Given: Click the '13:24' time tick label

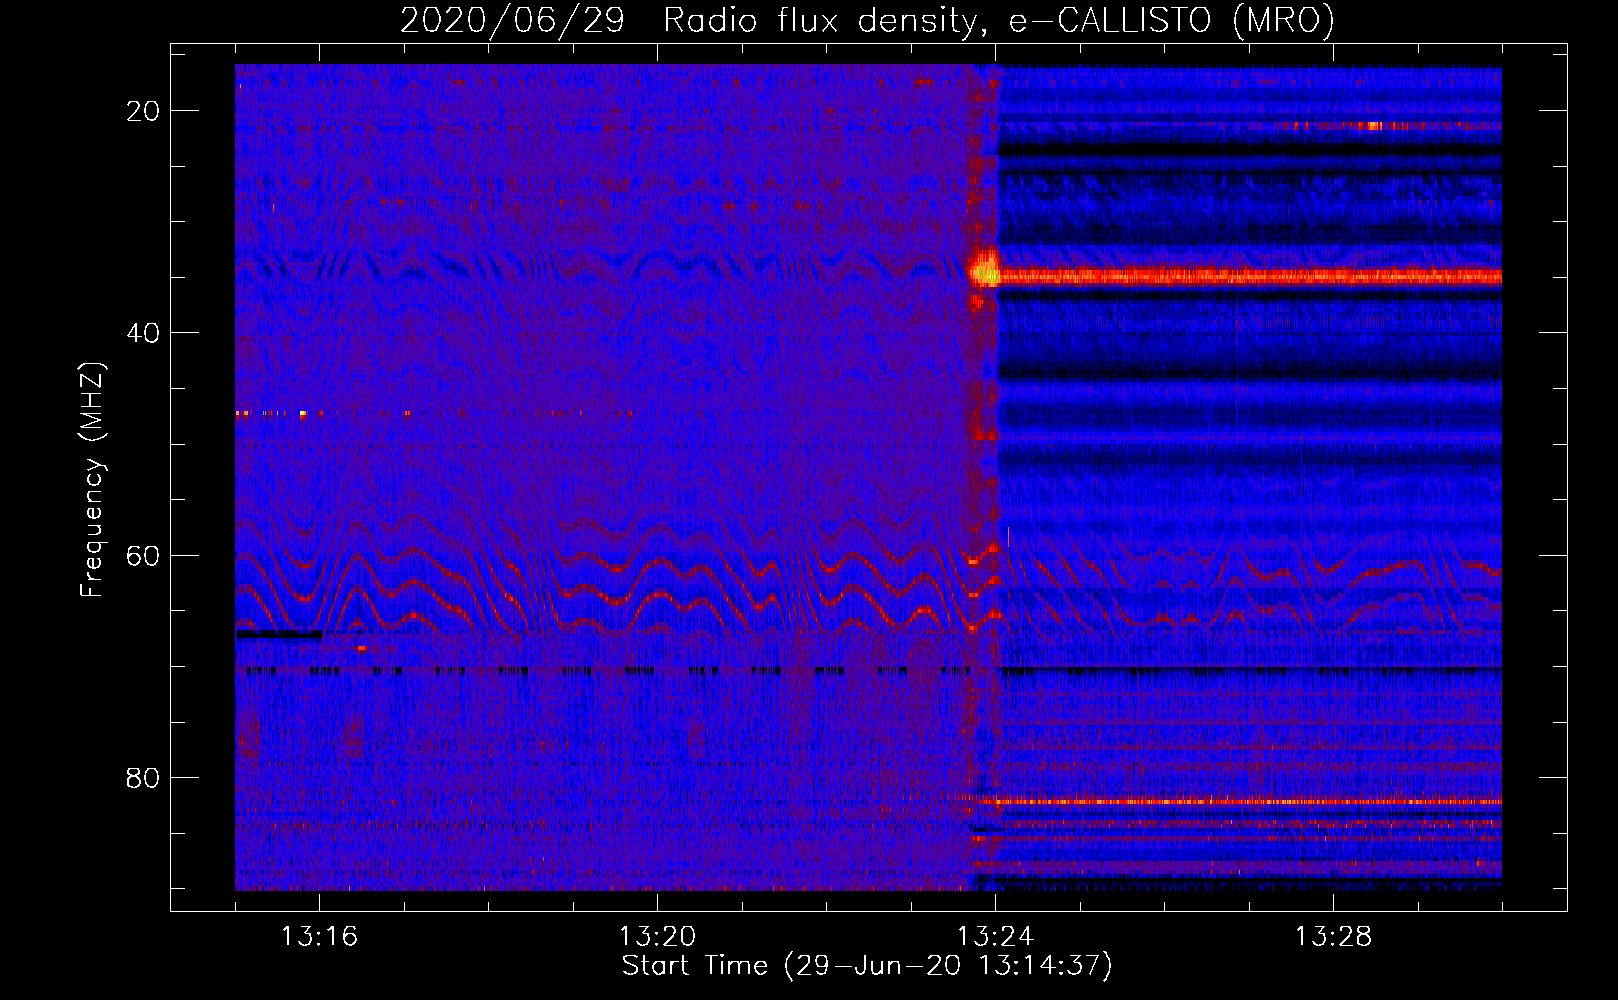Looking at the screenshot, I should (995, 937).
